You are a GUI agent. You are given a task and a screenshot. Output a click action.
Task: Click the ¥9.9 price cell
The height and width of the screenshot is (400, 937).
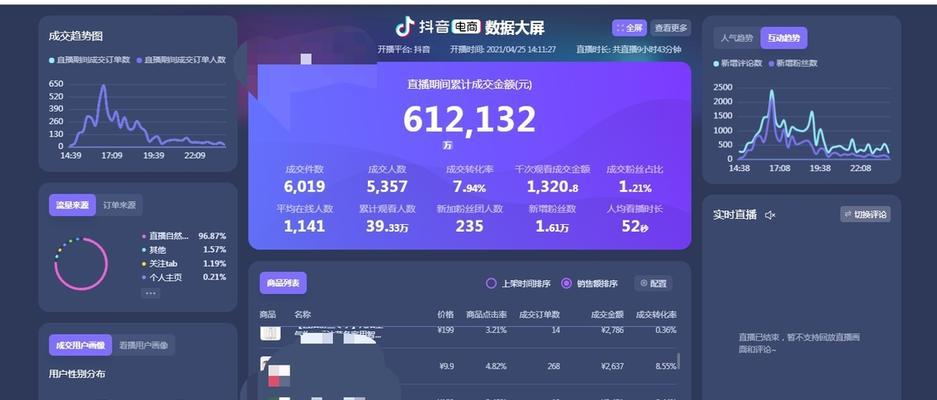(x=445, y=367)
